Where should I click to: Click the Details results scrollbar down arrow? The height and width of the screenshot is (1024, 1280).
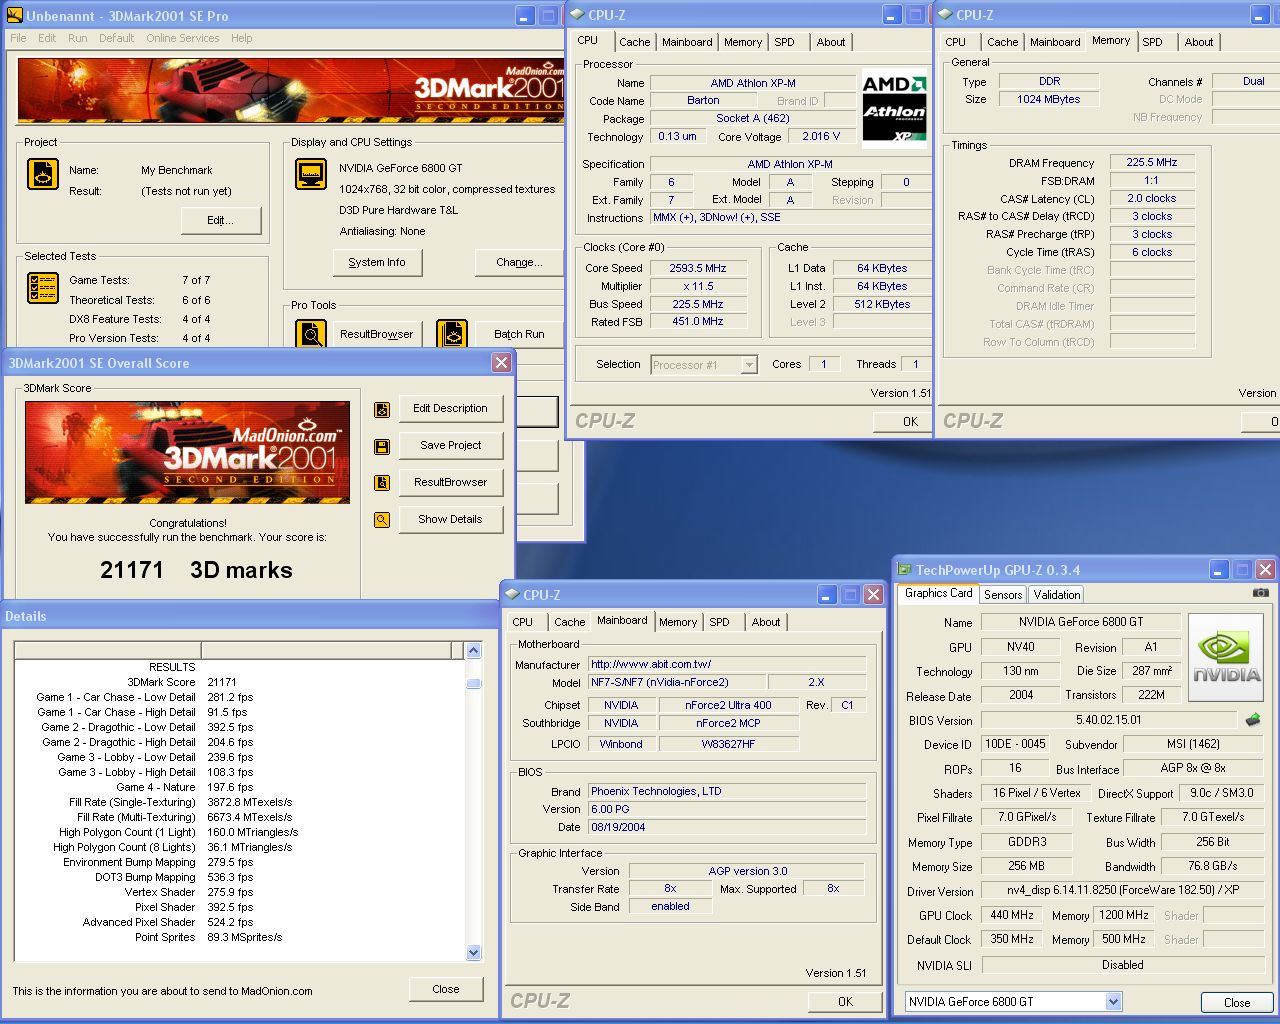tap(474, 953)
